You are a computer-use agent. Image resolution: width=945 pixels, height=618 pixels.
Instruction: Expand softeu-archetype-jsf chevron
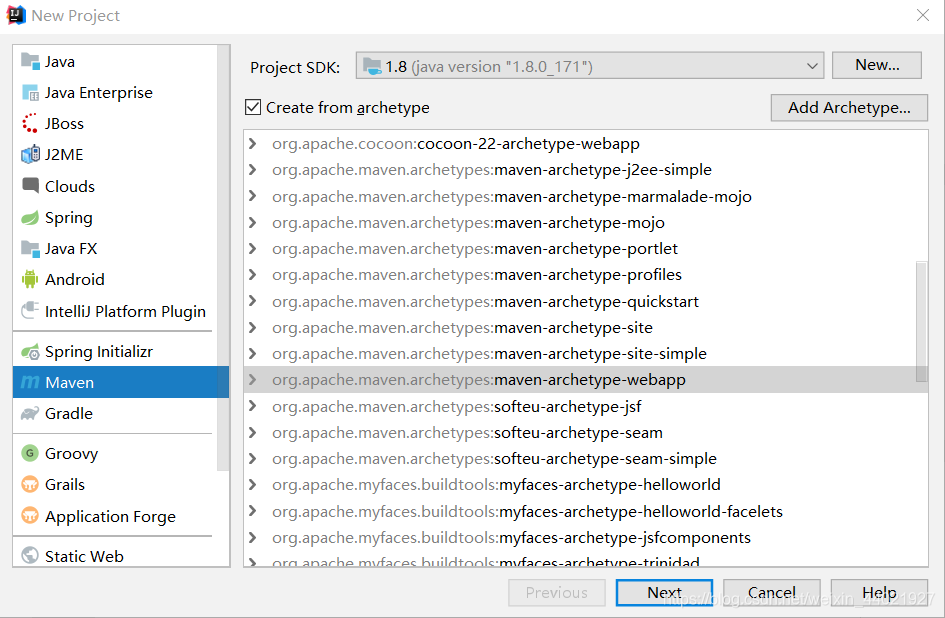point(253,406)
